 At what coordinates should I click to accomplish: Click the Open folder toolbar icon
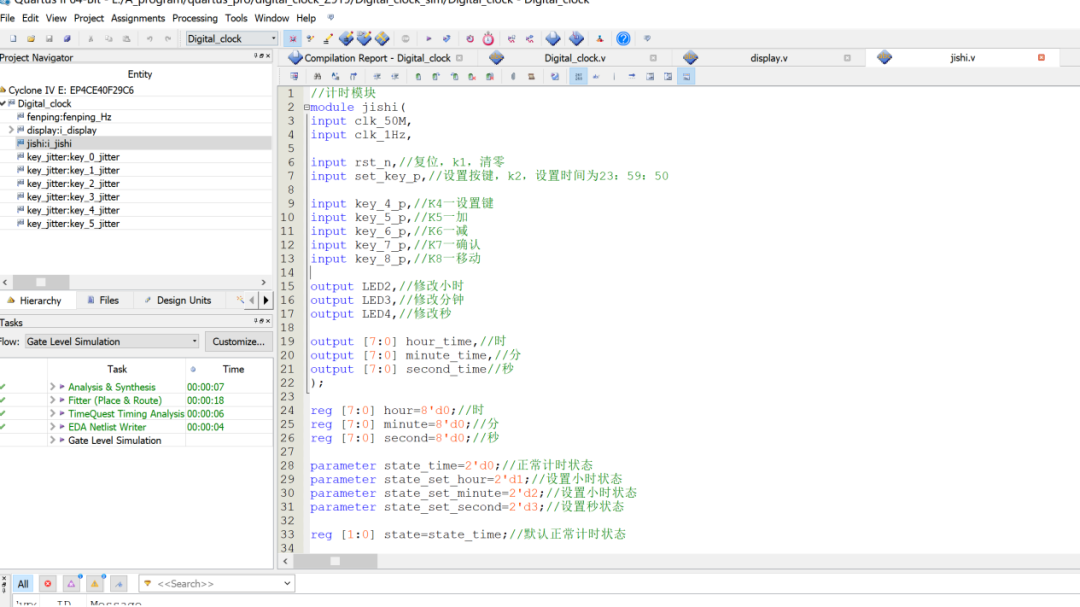32,39
